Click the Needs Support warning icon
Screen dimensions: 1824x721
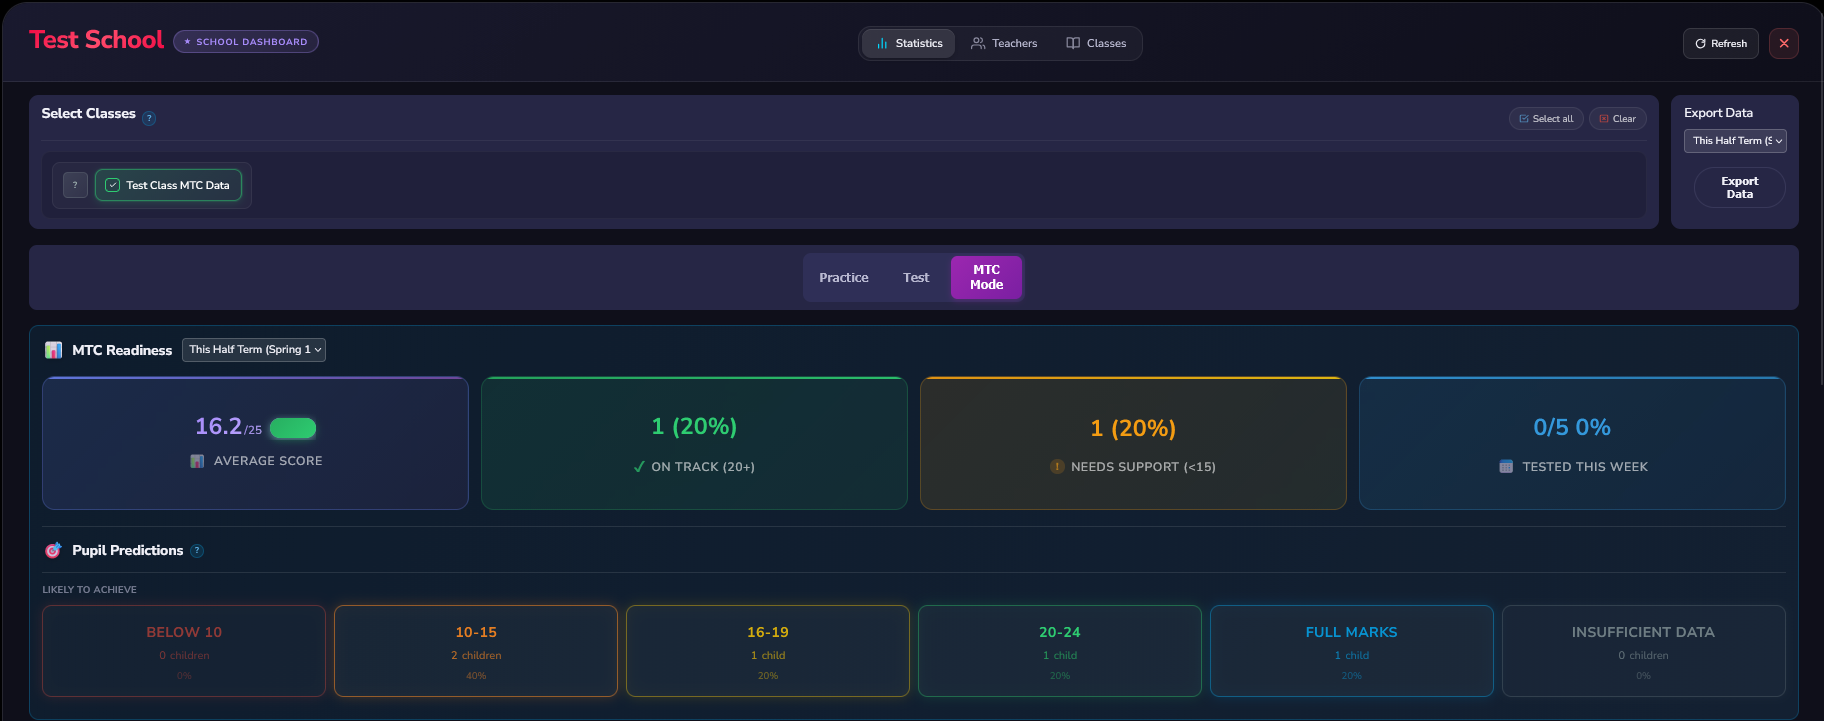(1057, 467)
